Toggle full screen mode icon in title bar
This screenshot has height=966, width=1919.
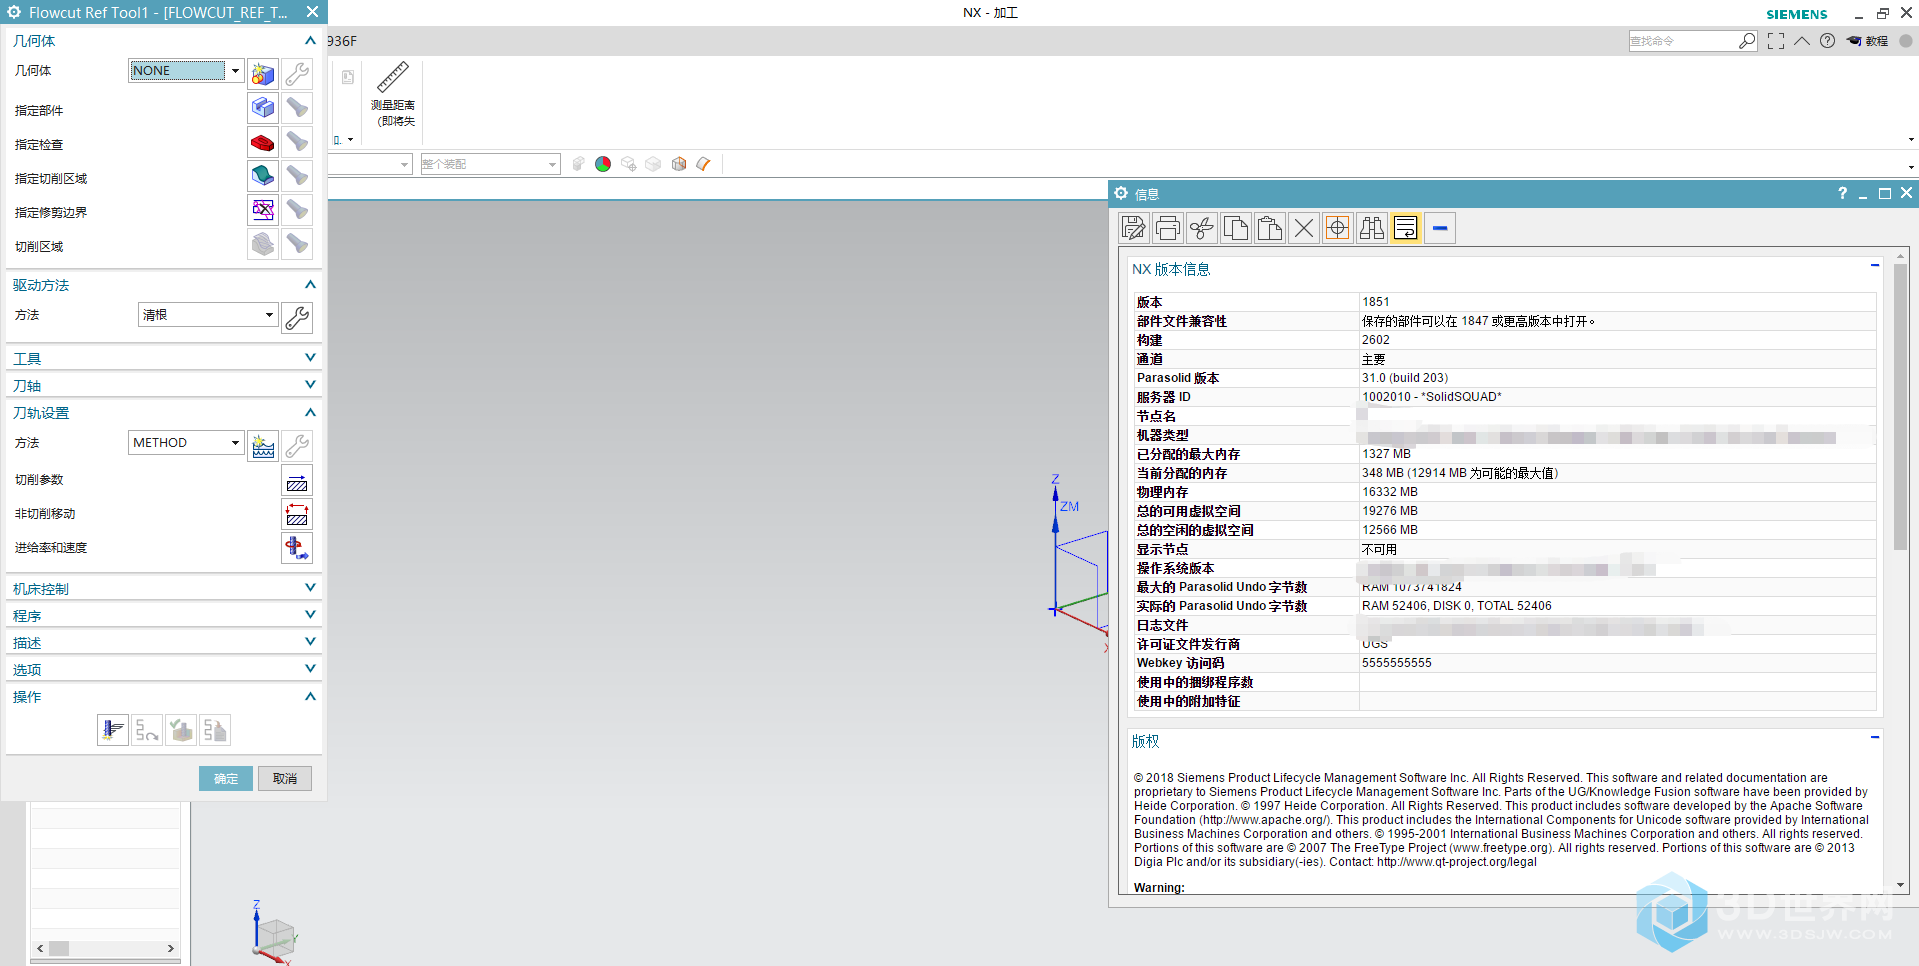(x=1776, y=41)
